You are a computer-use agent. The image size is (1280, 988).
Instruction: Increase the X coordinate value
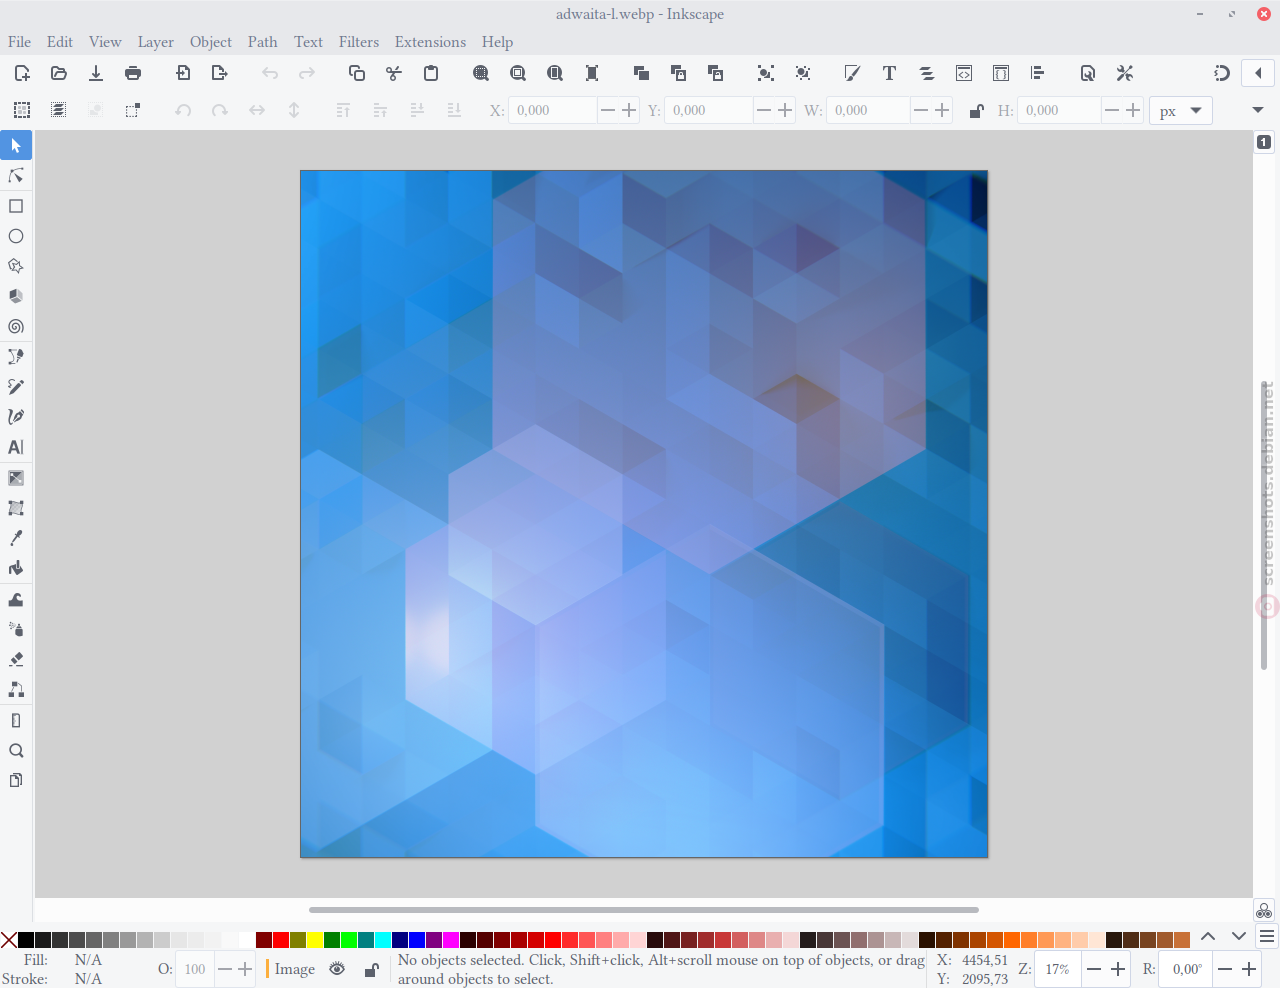tap(629, 110)
